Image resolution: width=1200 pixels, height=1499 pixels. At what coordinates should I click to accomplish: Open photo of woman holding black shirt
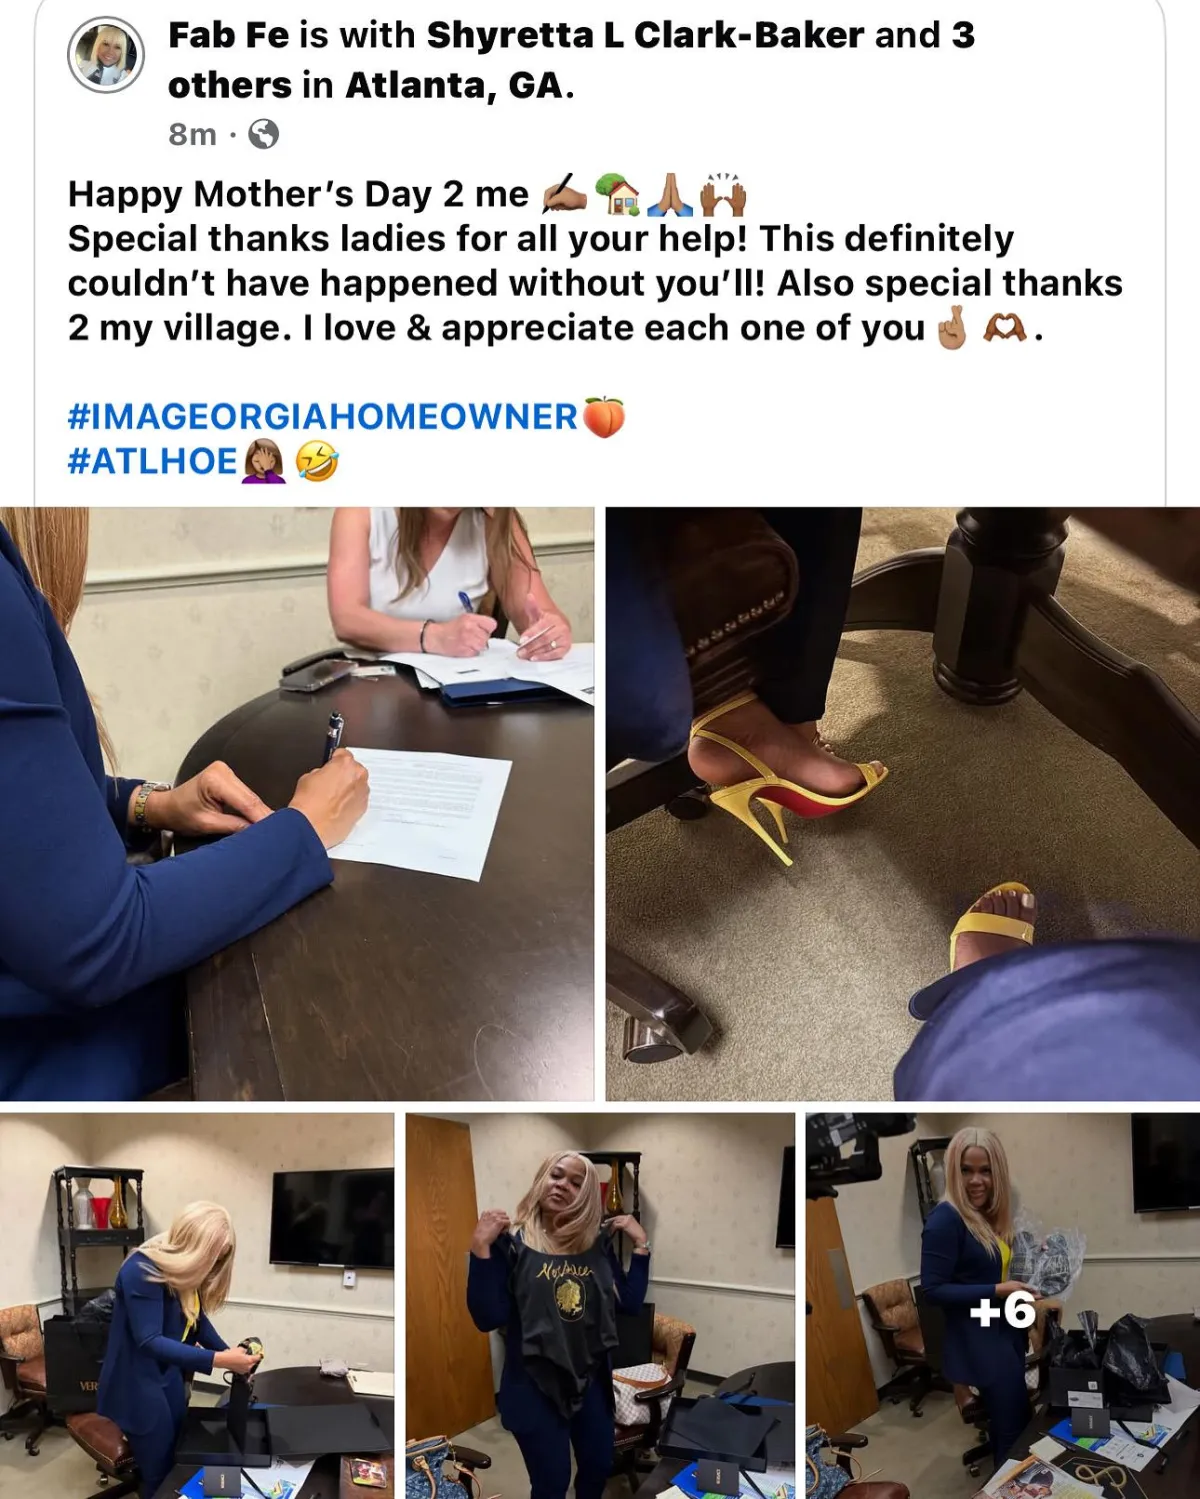pos(600,1306)
